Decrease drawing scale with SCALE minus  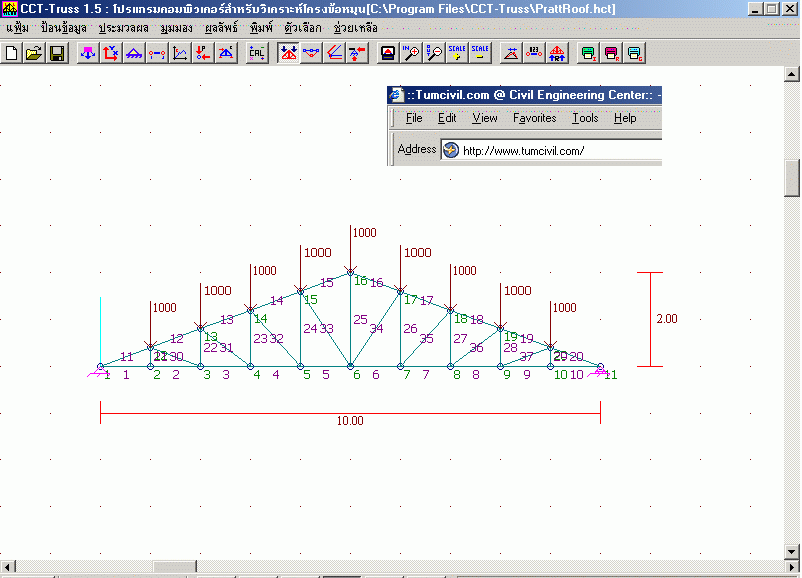click(480, 53)
